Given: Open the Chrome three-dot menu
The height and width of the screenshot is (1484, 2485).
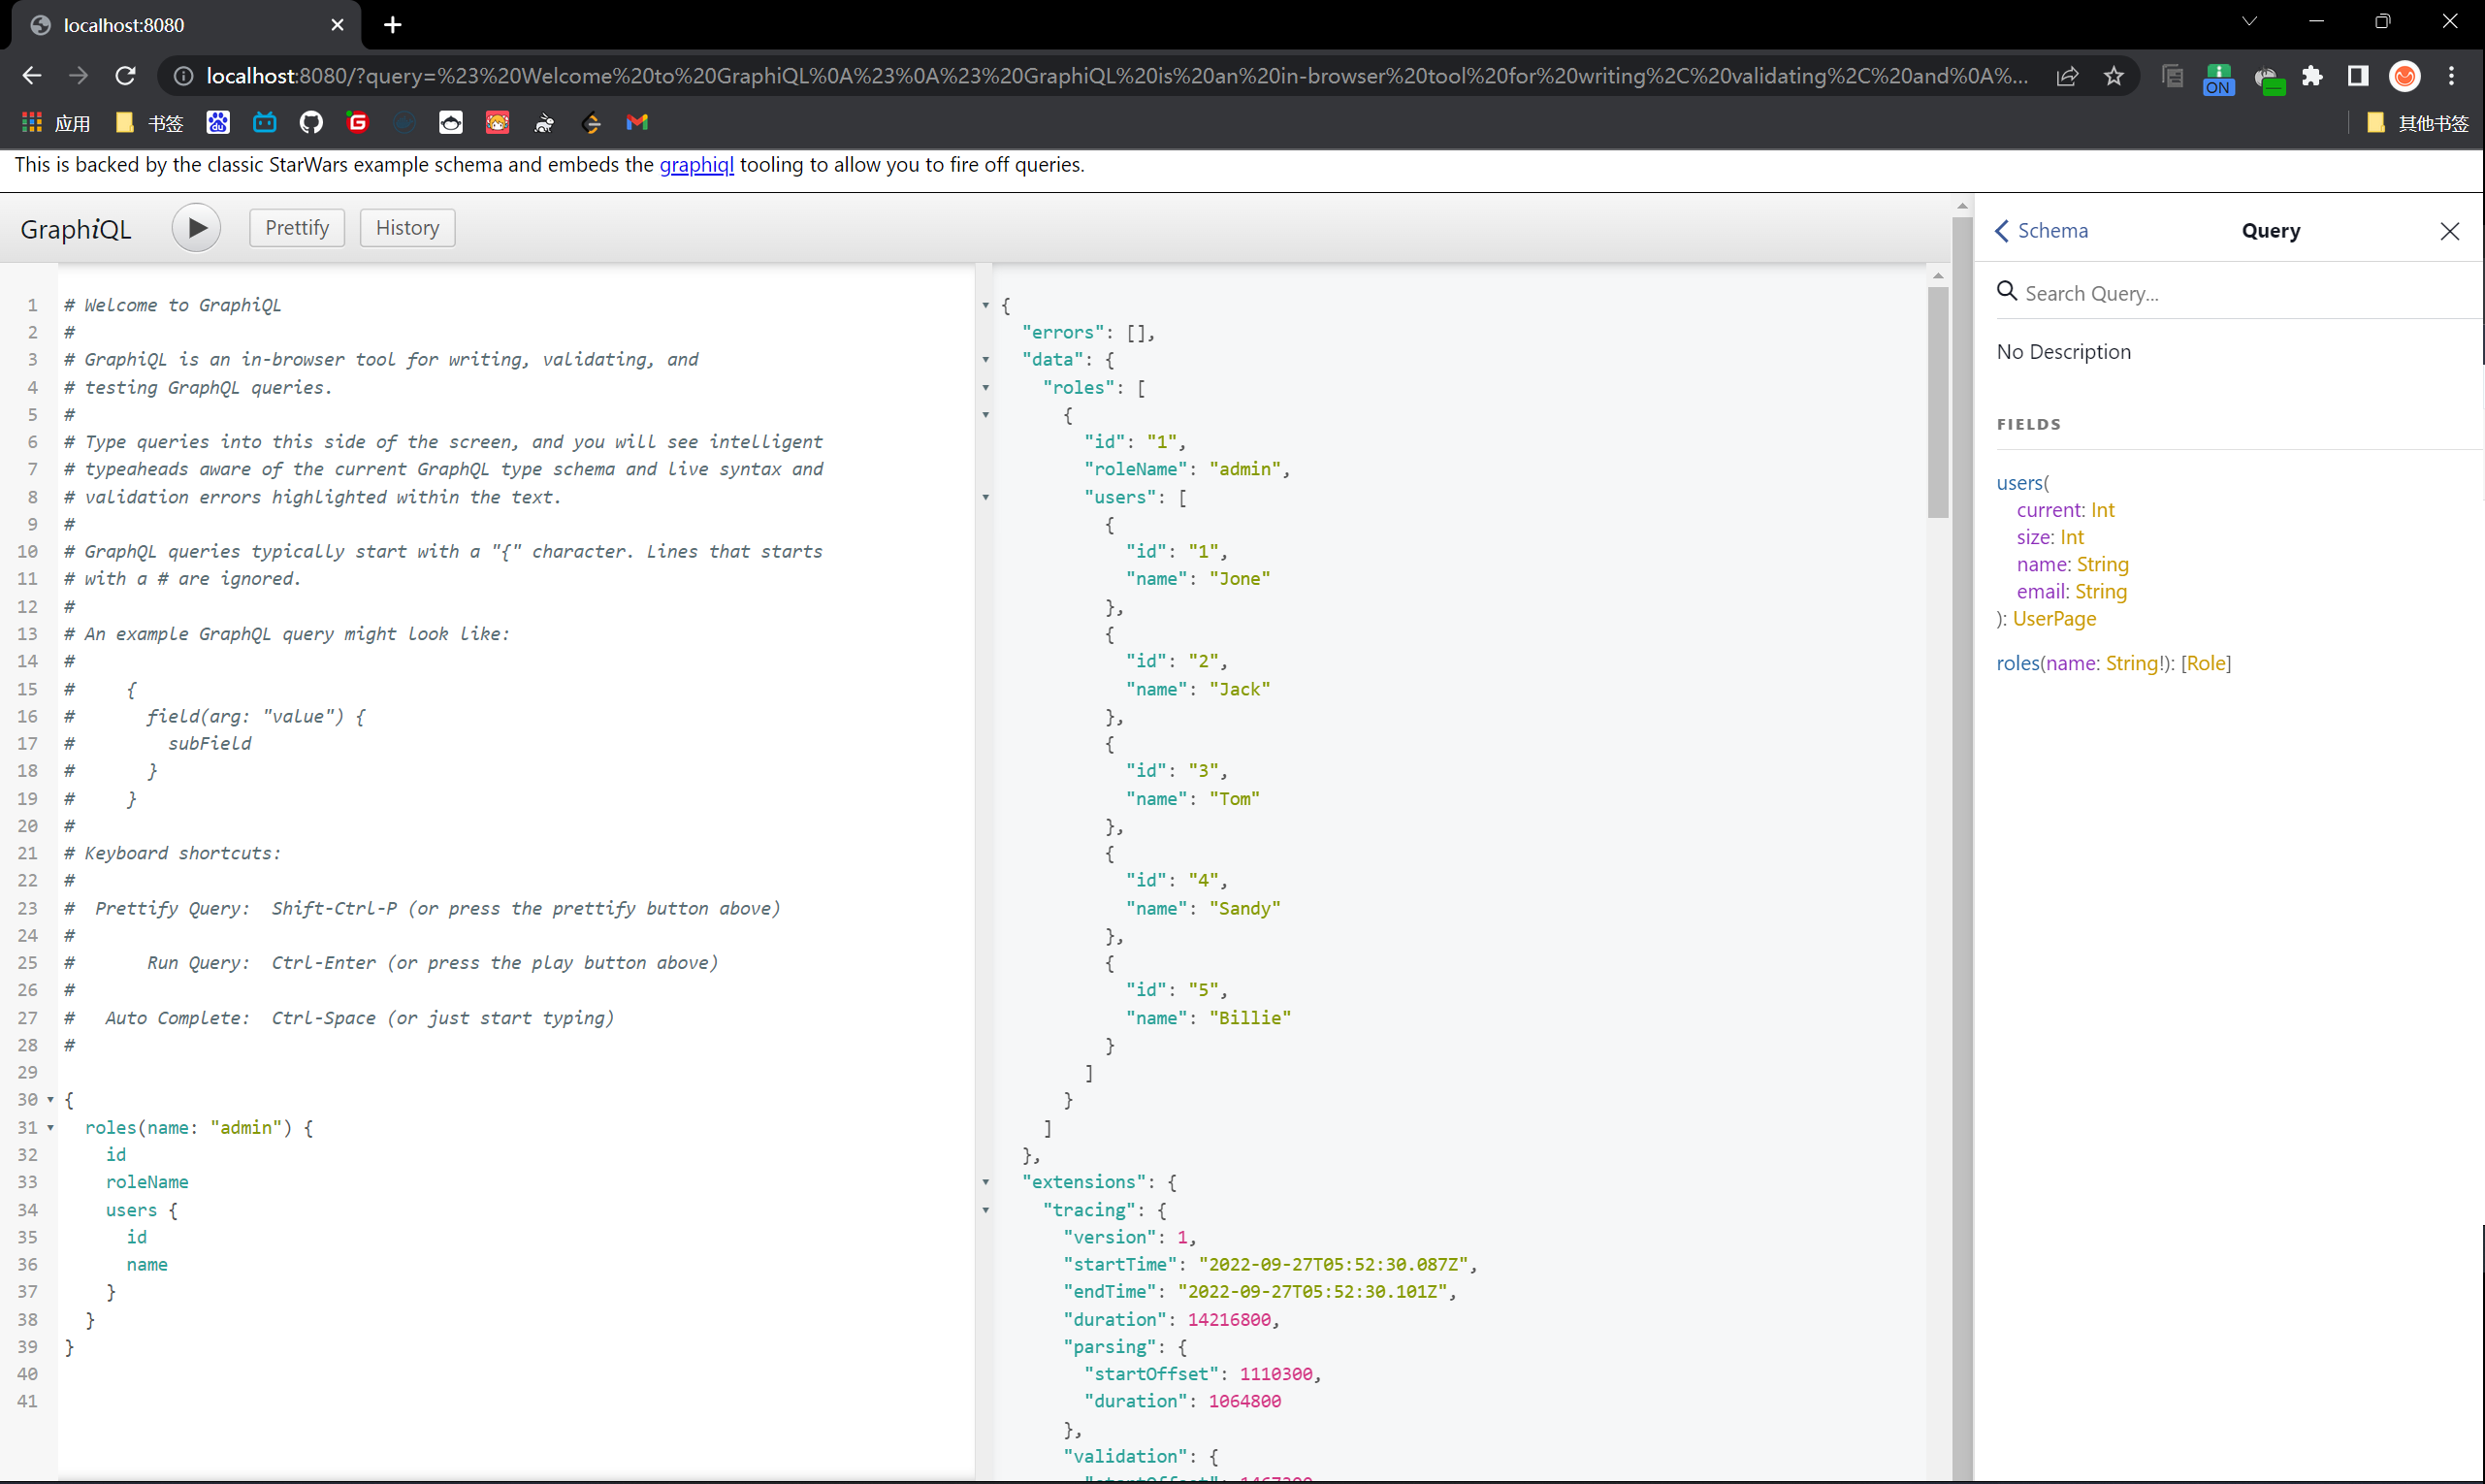Looking at the screenshot, I should [x=2451, y=76].
